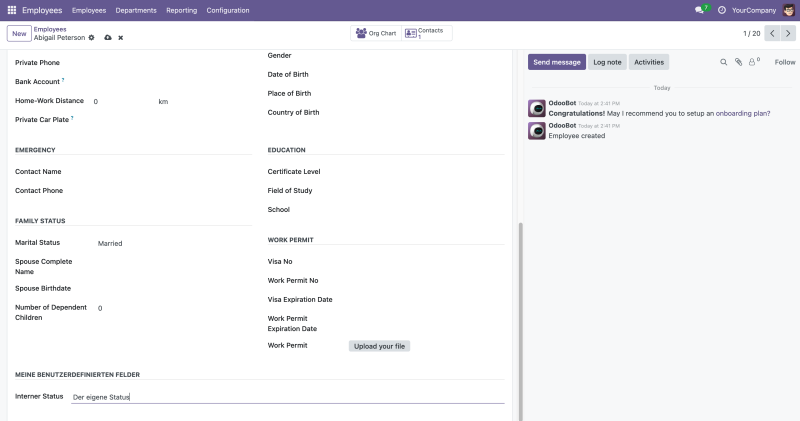Click the Send message button
This screenshot has height=421, width=800.
tap(557, 62)
